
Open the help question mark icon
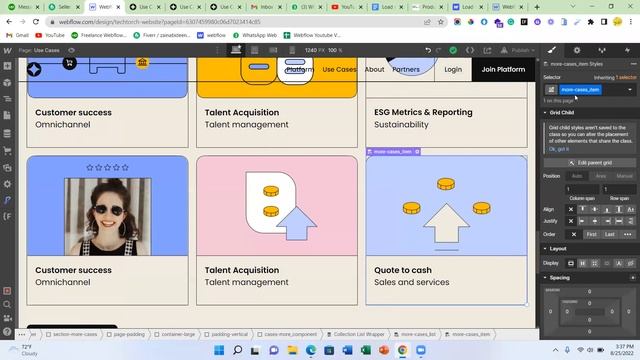coord(7,332)
